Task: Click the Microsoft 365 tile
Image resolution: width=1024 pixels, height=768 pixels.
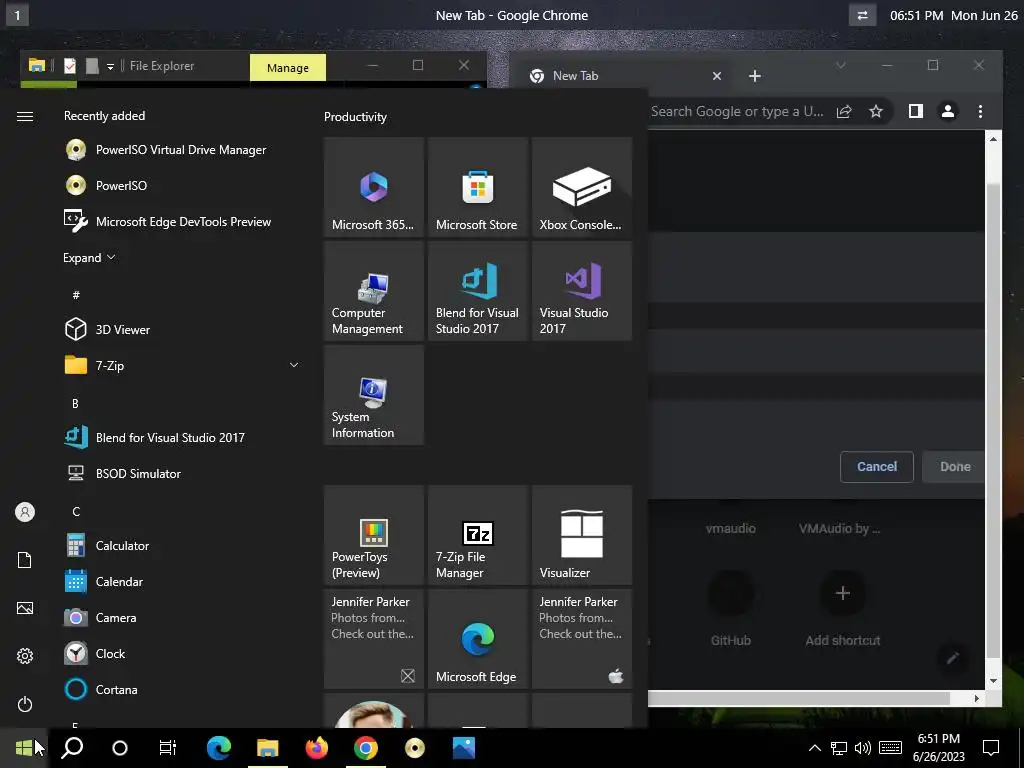Action: tap(374, 187)
